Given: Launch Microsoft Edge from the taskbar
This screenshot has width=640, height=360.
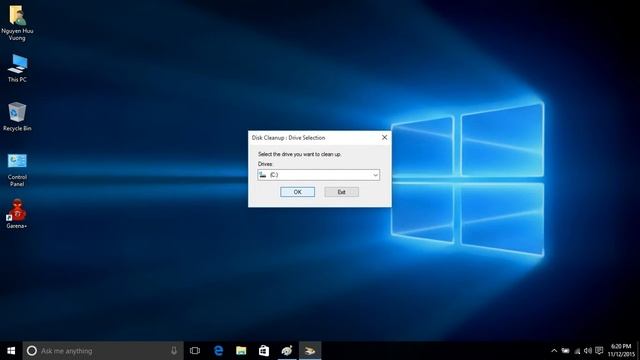Looking at the screenshot, I should [x=218, y=351].
